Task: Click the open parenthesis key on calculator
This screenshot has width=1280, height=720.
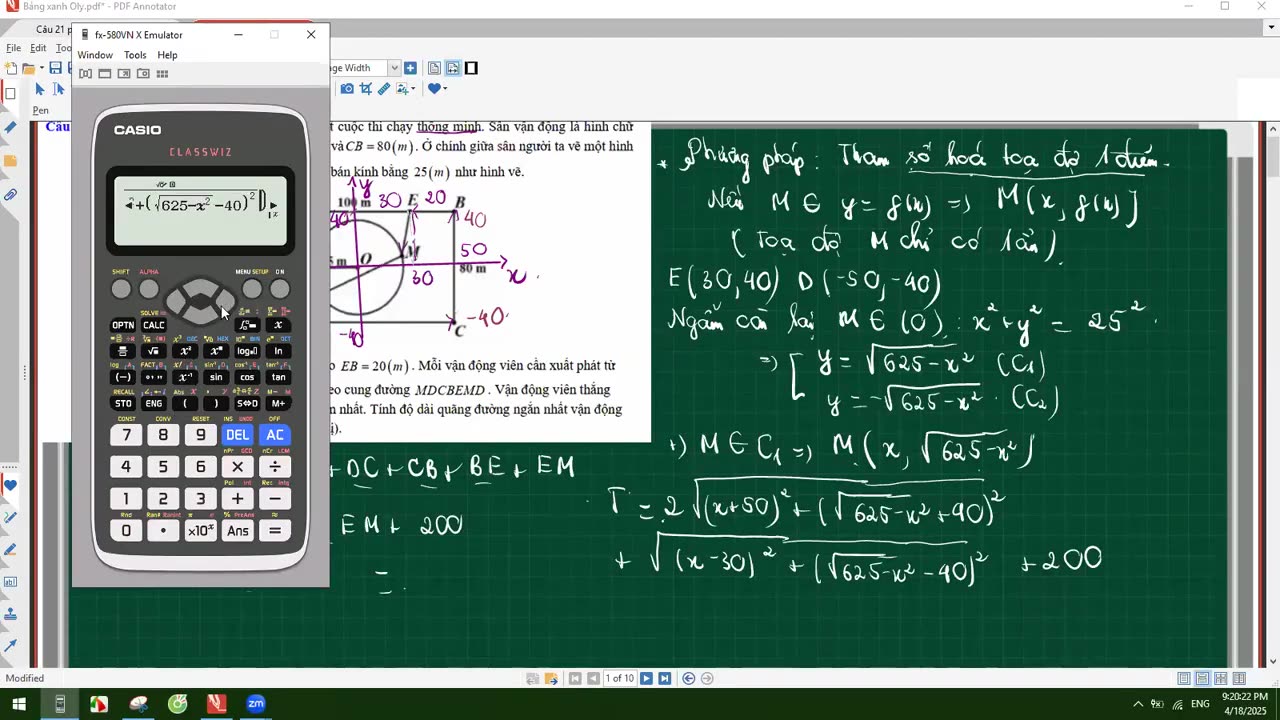Action: tap(185, 403)
